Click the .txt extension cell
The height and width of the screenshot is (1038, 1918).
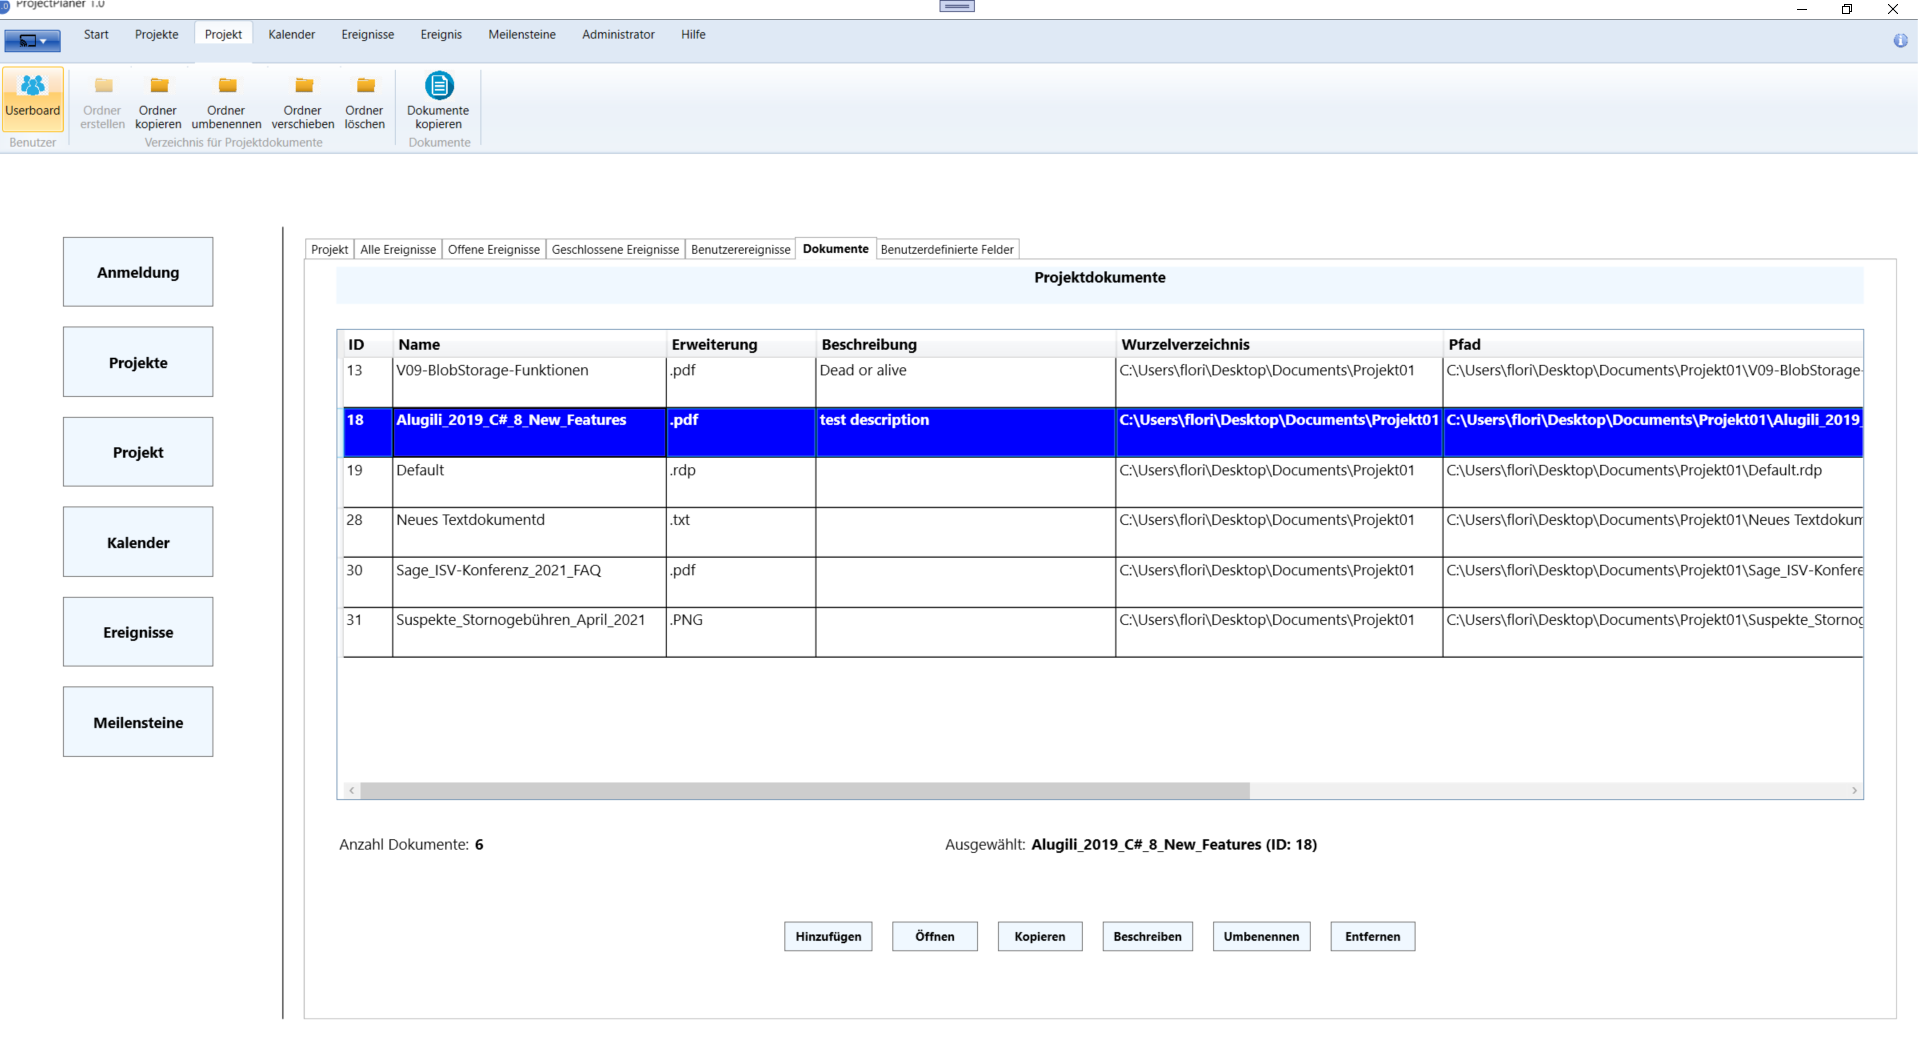741,532
